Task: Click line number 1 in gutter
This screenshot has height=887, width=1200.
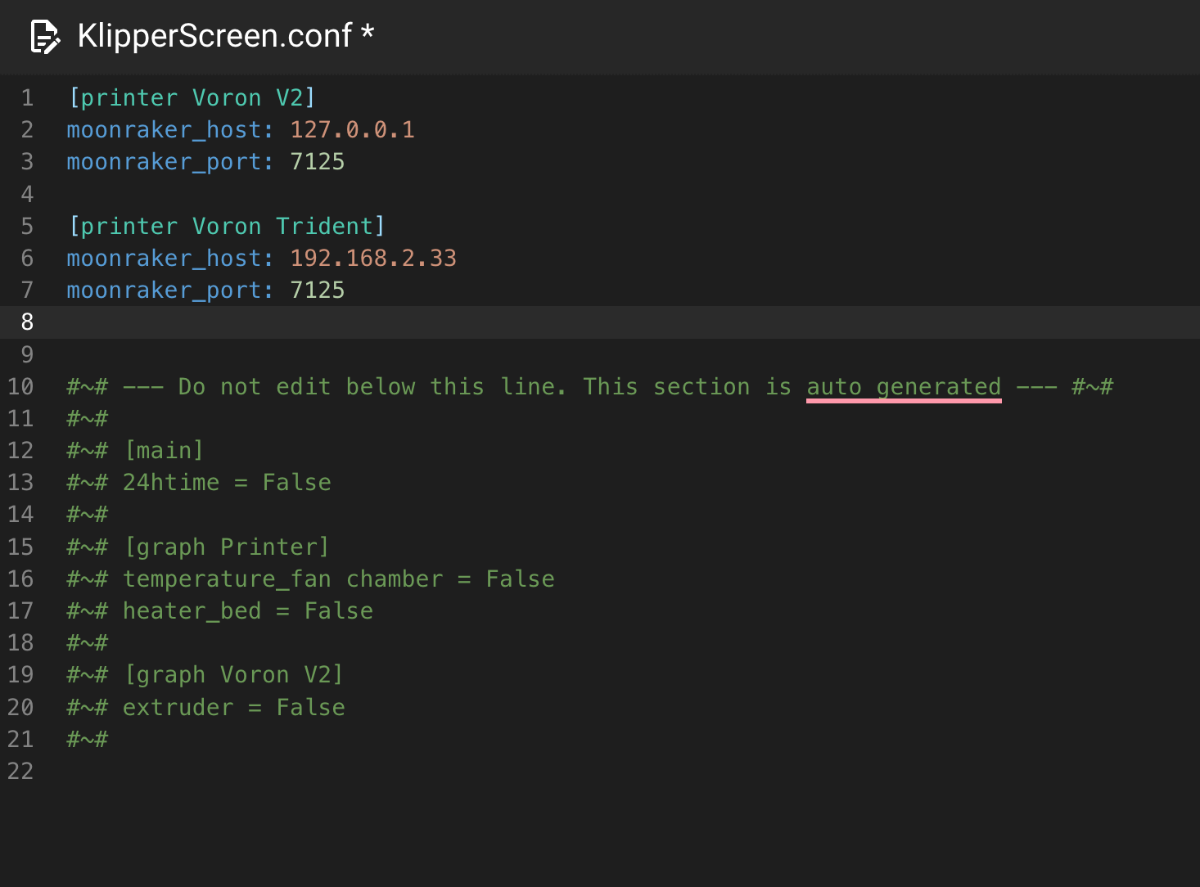Action: click(x=27, y=98)
